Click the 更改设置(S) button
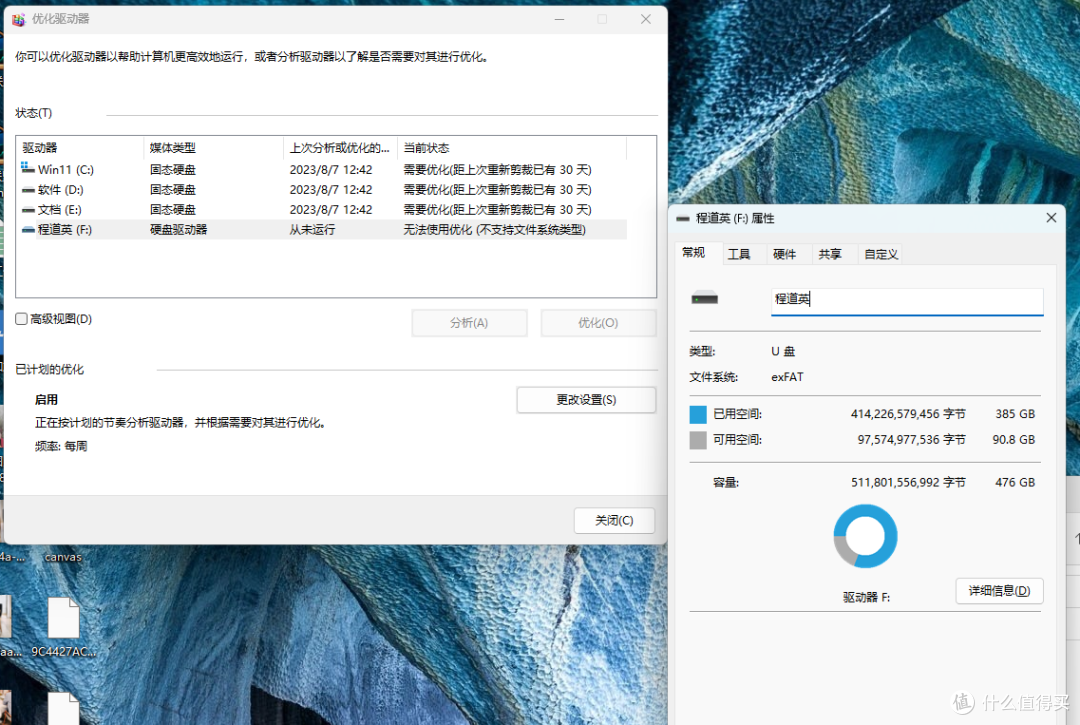This screenshot has height=725, width=1080. coord(586,399)
